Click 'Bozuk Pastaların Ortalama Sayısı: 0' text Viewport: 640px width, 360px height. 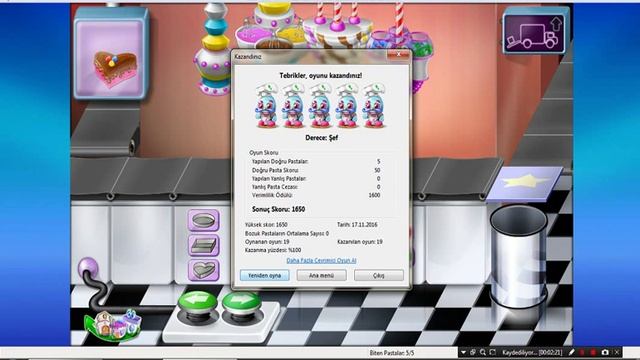tap(287, 233)
